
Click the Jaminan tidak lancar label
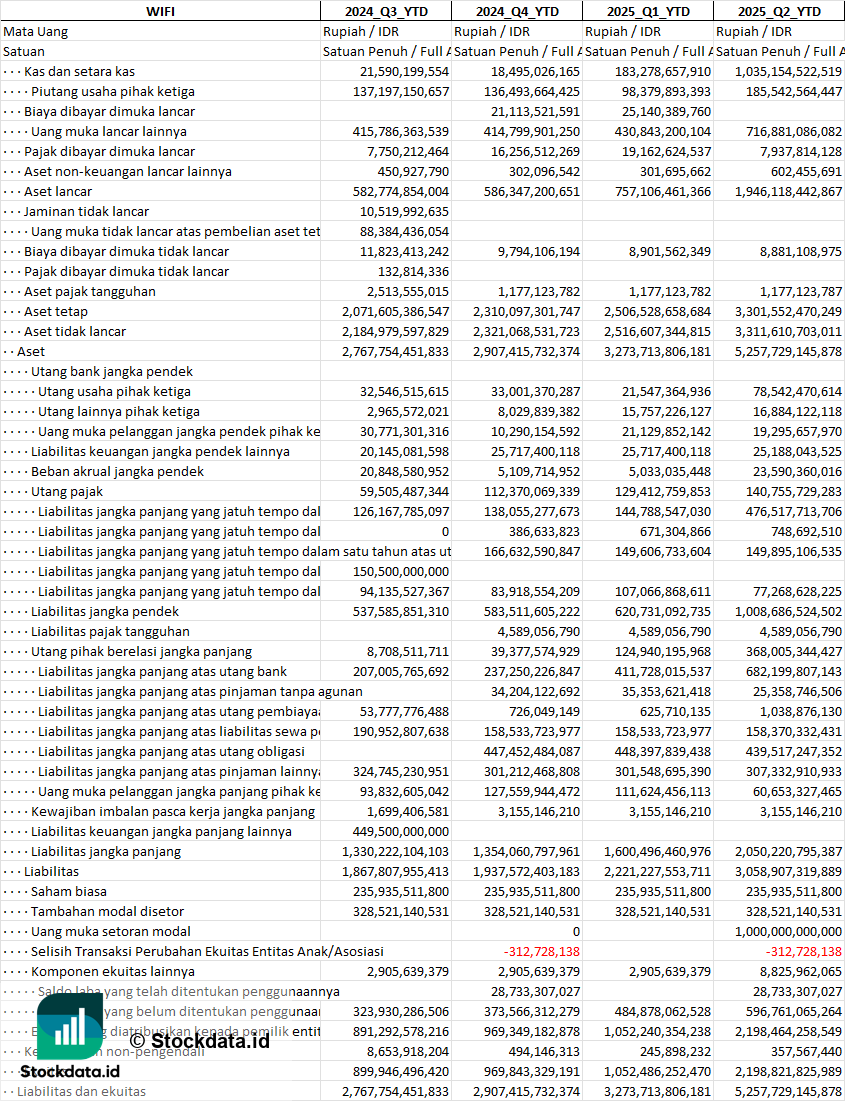click(x=86, y=211)
